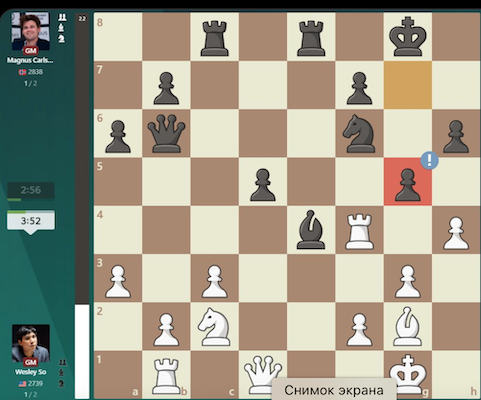Click the Снимок экрана tooltip label
The height and width of the screenshot is (400, 481).
click(334, 390)
